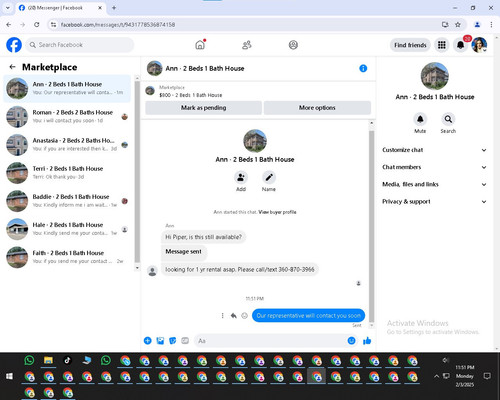Open Faith - 2 Beds 1 Bath House chat
Screen dimensions: 500x400
coord(67,257)
